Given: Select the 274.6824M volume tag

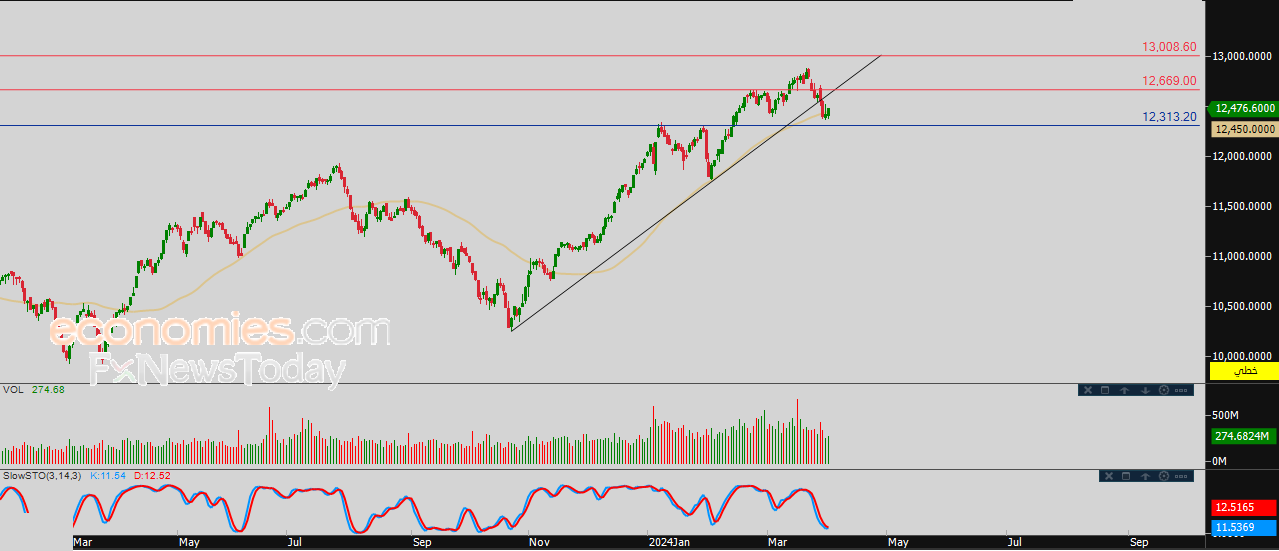Looking at the screenshot, I should click(x=1244, y=436).
